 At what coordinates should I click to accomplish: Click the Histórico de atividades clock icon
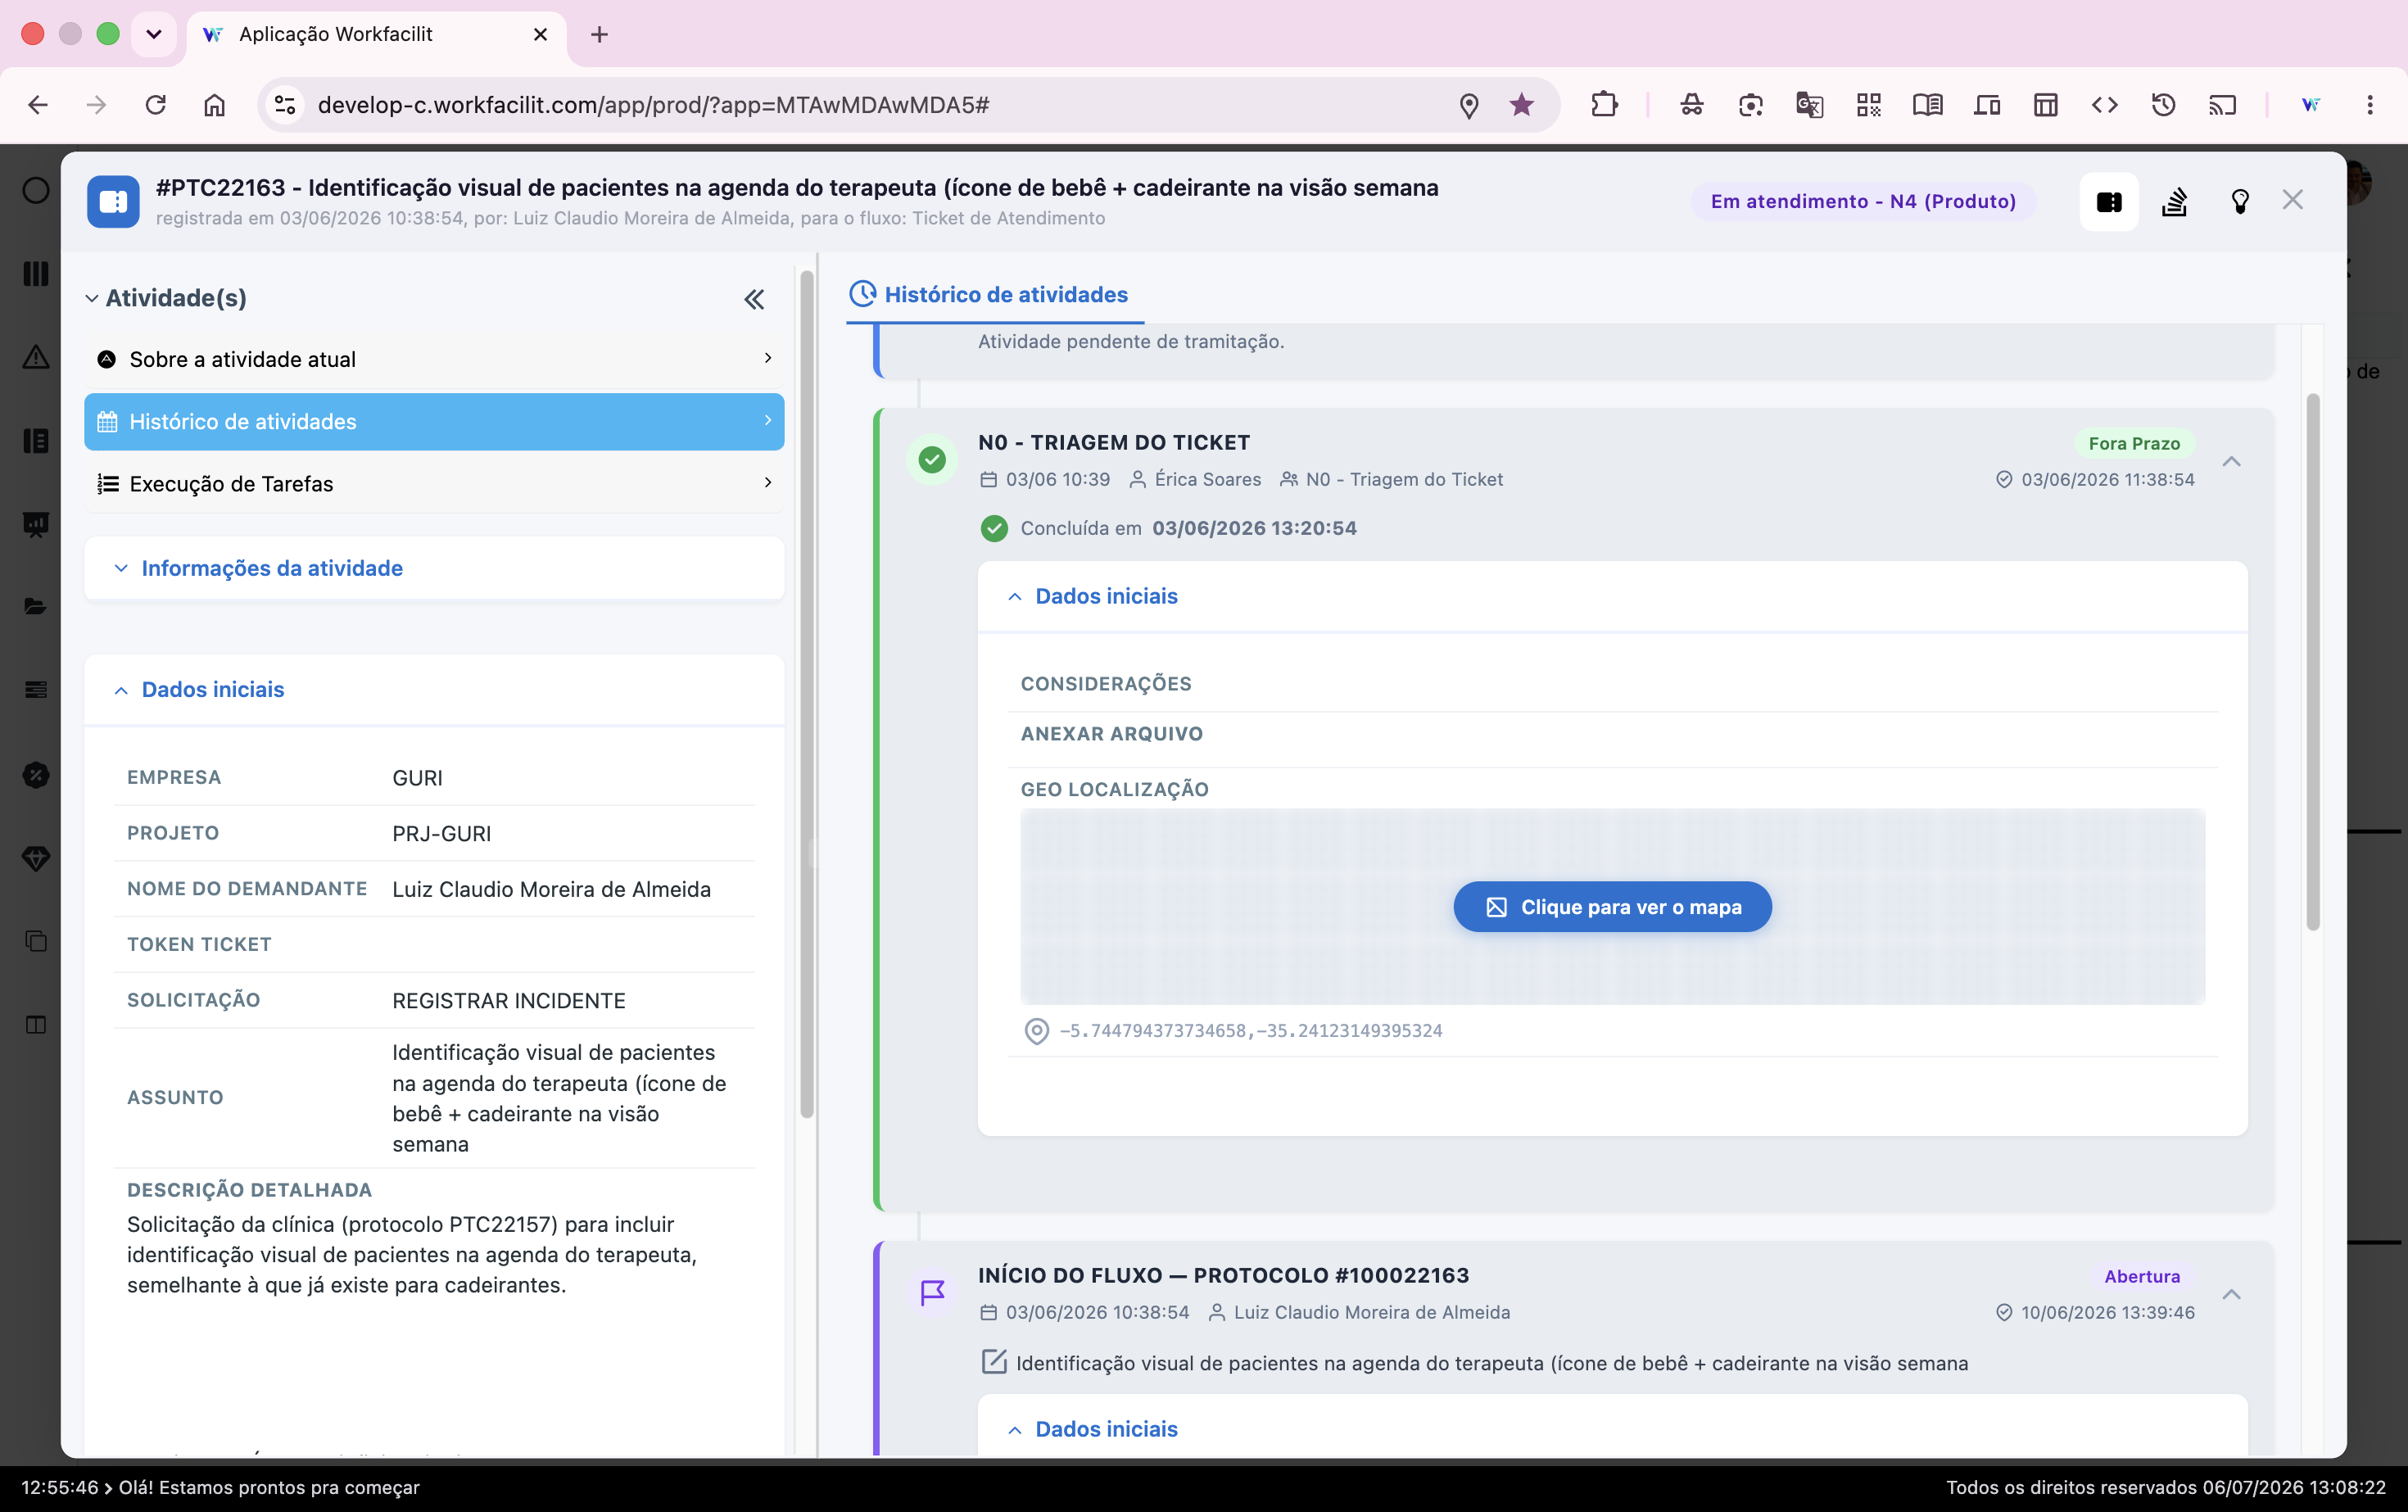(x=862, y=294)
